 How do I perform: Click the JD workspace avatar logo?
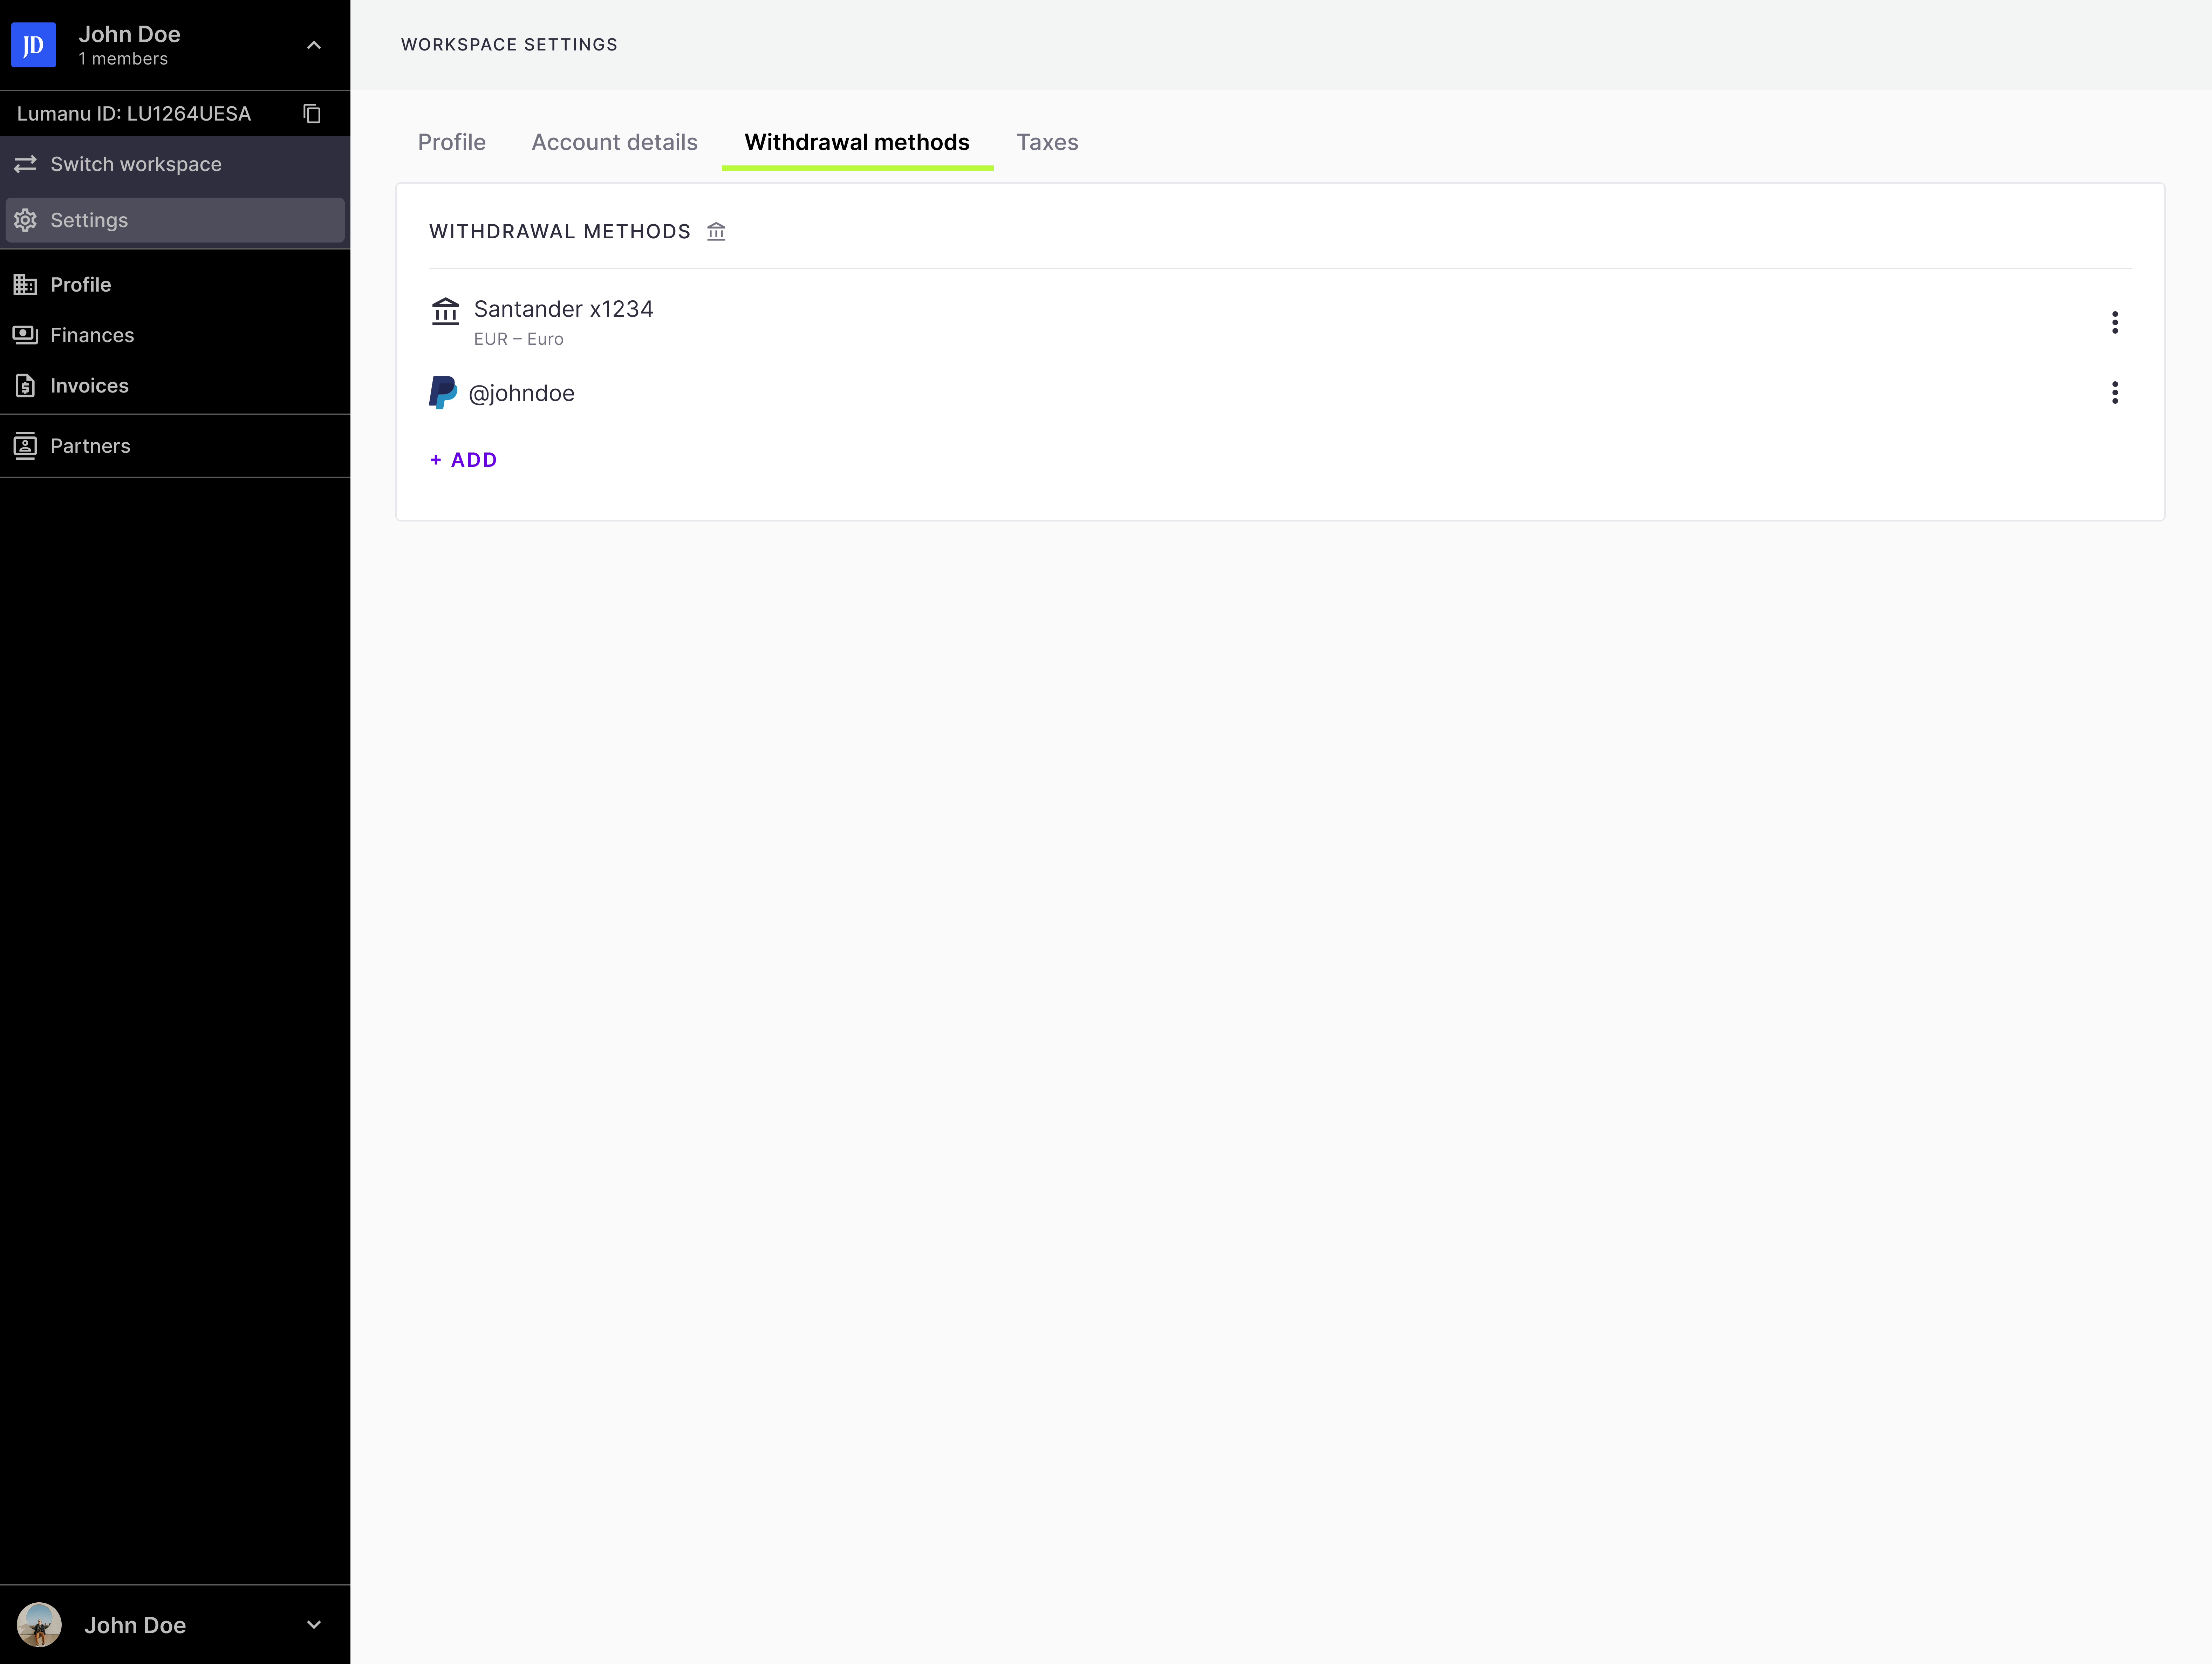point(33,45)
